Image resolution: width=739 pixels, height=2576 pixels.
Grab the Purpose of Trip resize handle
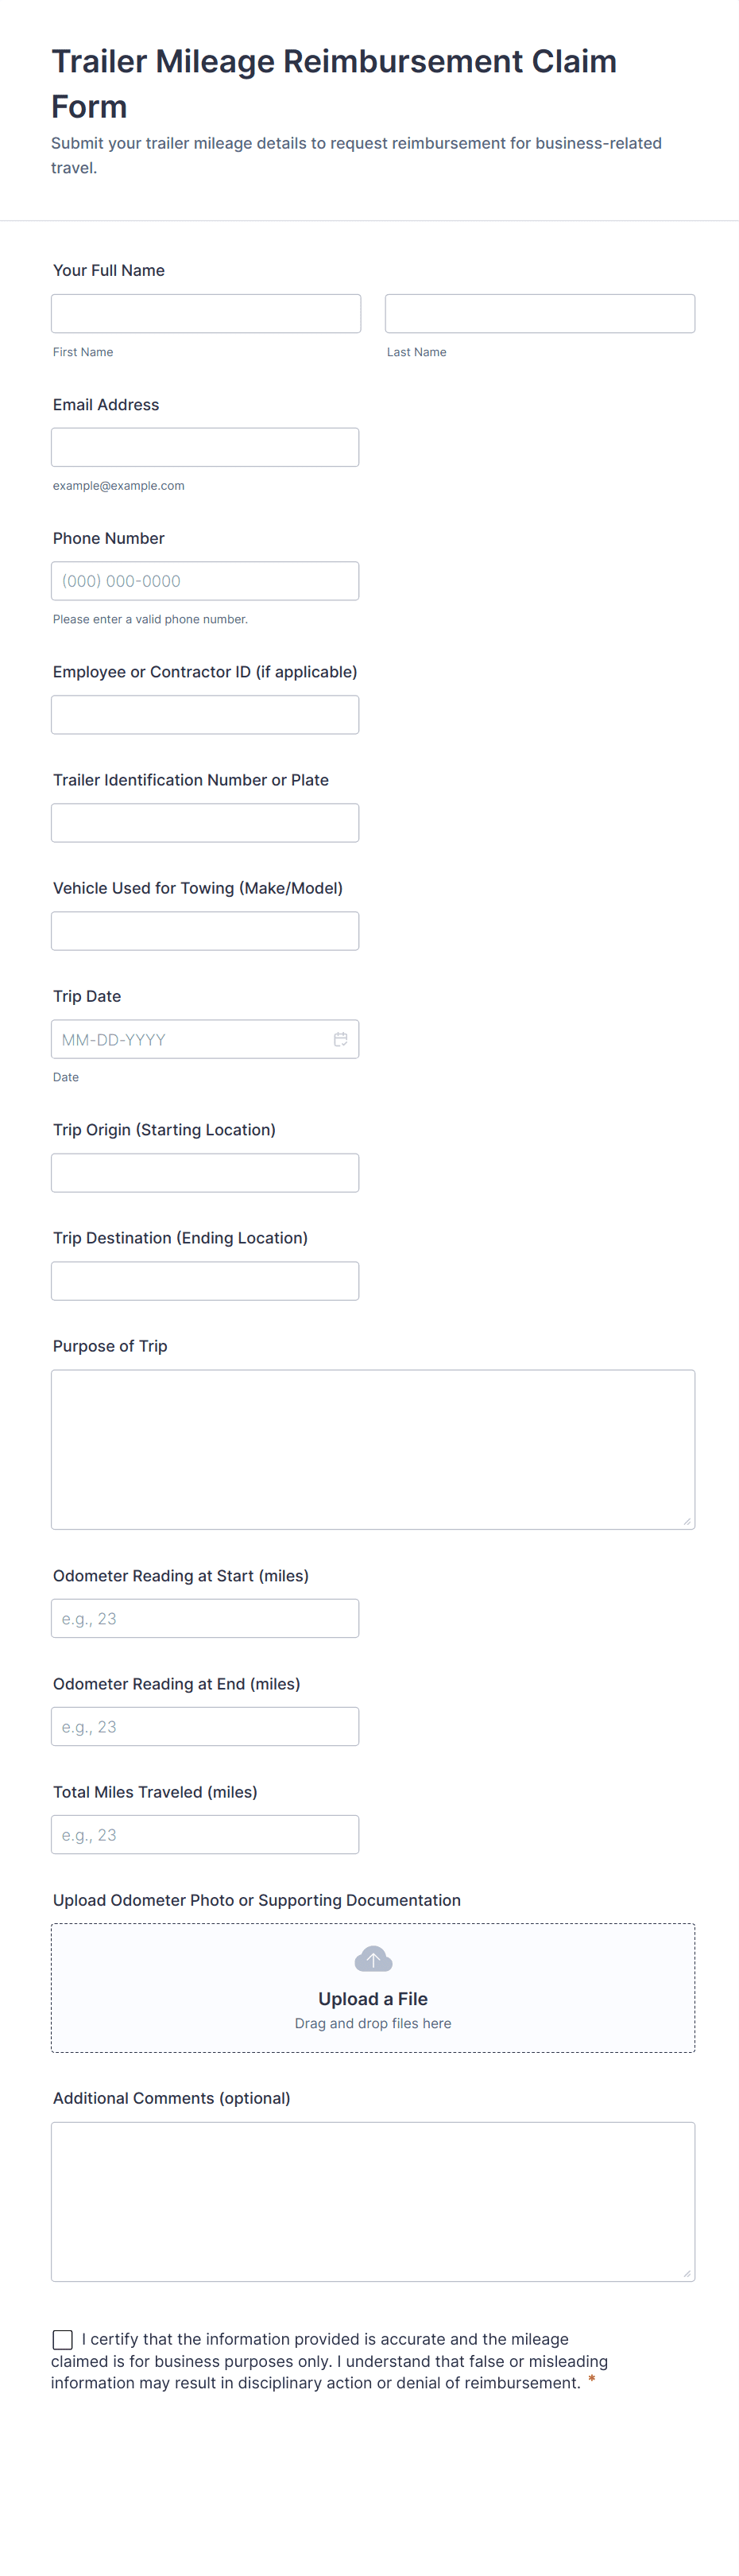click(687, 1521)
